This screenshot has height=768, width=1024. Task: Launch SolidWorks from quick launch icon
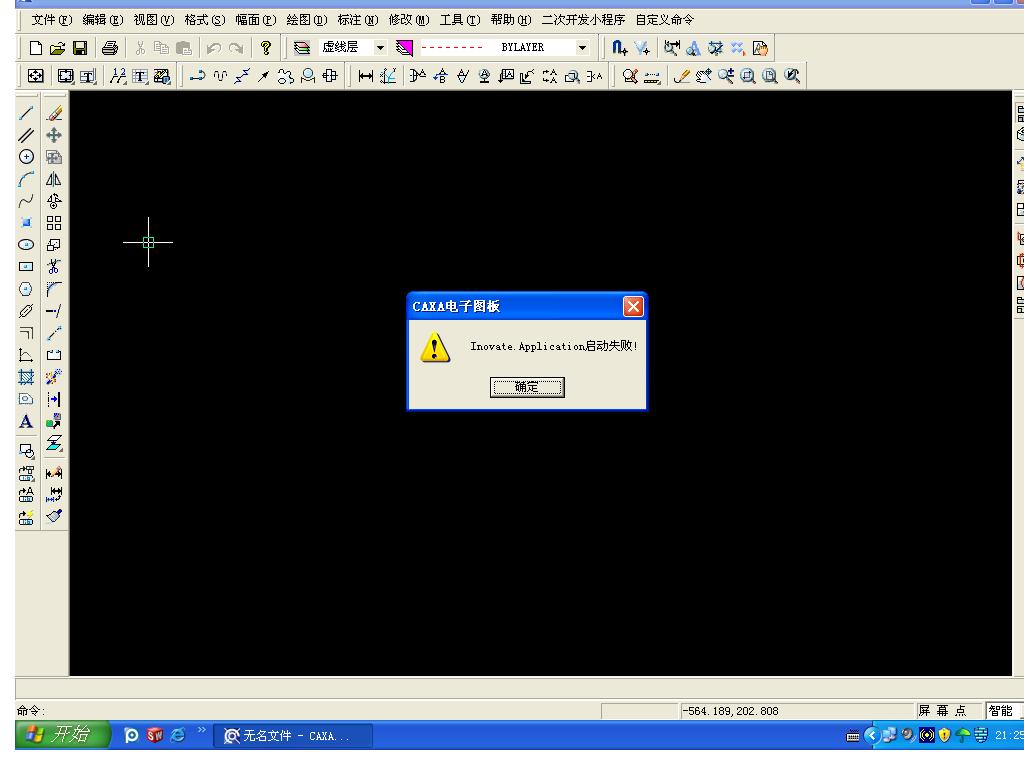(155, 735)
